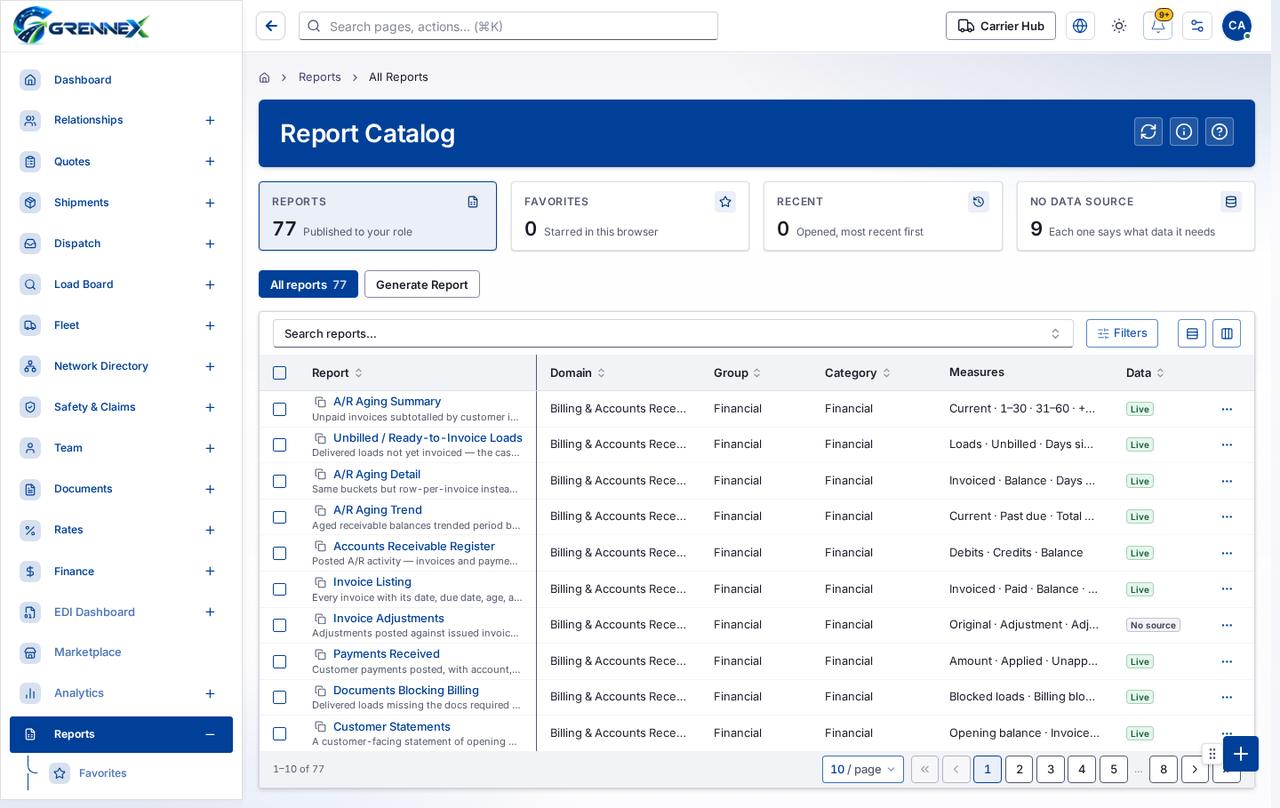Click the refresh icon in Report Catalog header
1280x808 pixels.
pos(1148,132)
